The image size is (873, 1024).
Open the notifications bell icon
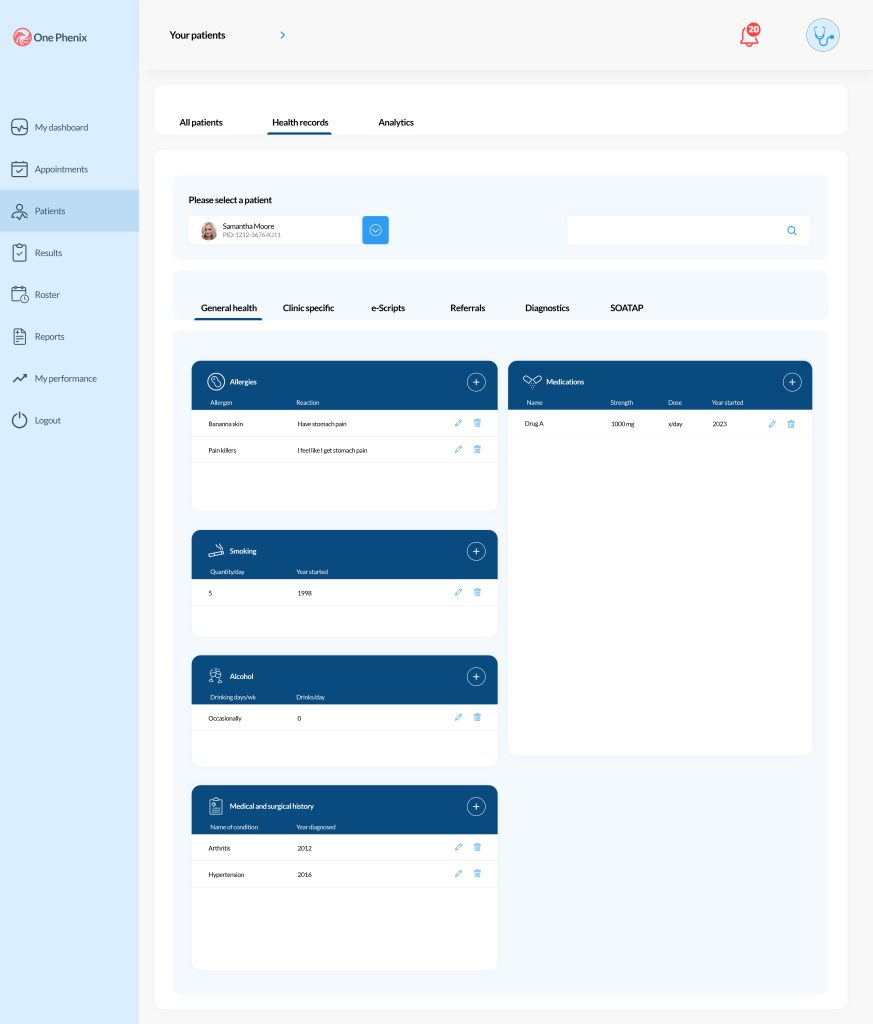point(748,37)
